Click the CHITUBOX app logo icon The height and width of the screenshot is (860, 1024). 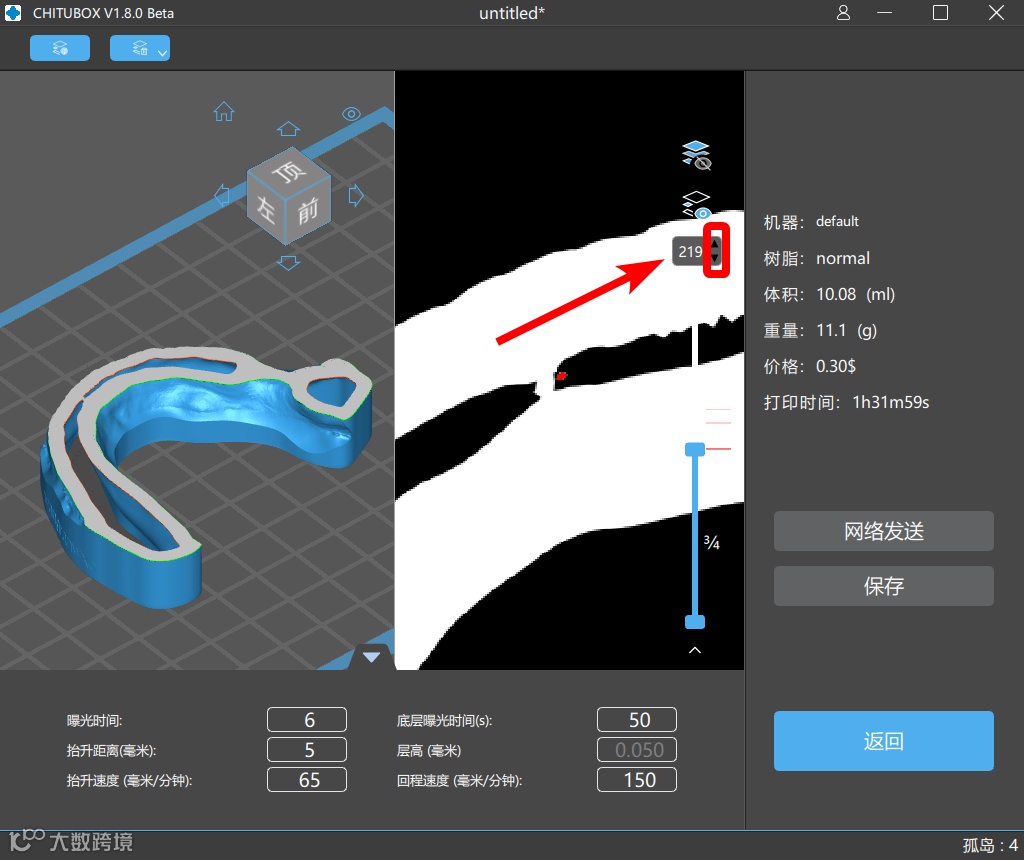(x=13, y=13)
